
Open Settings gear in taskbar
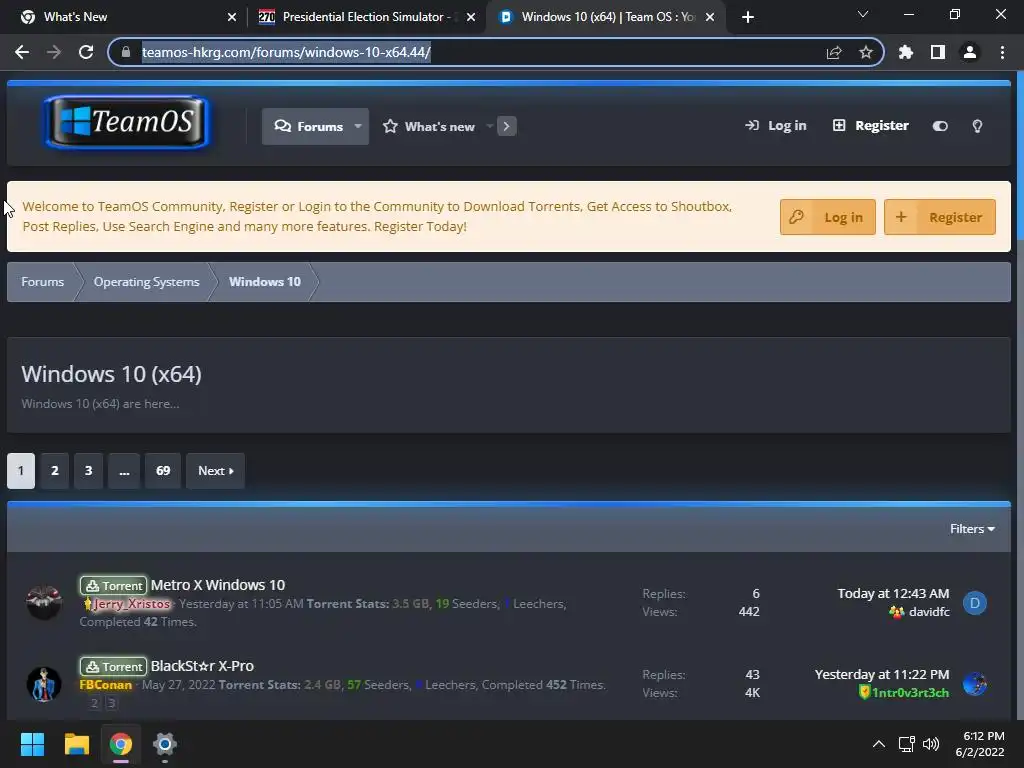[165, 744]
